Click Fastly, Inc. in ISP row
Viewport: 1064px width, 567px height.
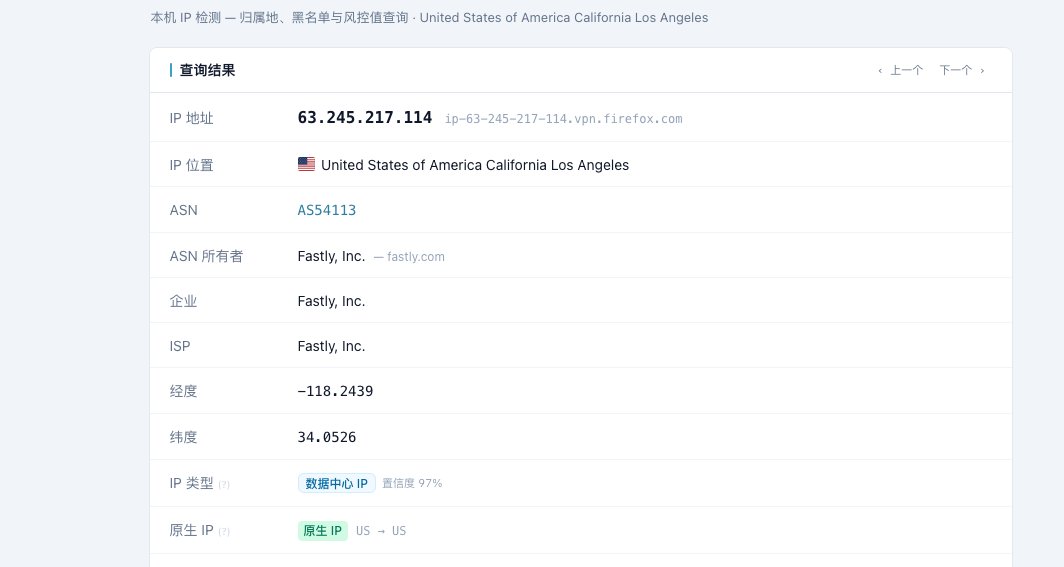click(331, 346)
